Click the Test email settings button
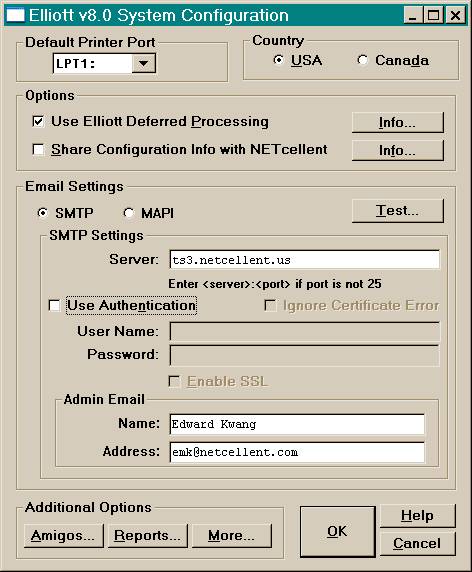The width and height of the screenshot is (472, 572). (398, 210)
